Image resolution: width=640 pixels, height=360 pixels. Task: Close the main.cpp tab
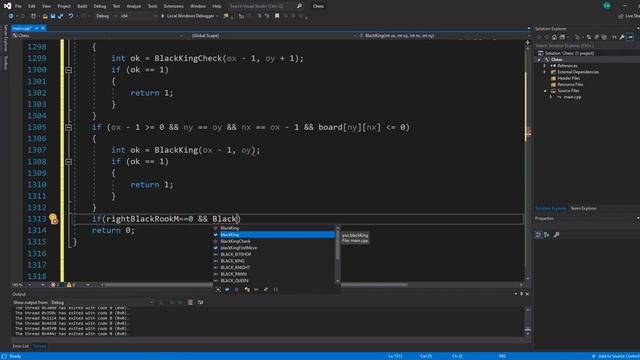[43, 28]
